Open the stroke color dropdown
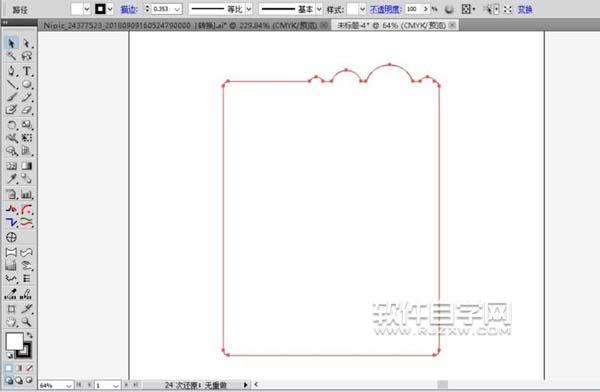Screen dimensions: 600x392 (110, 9)
